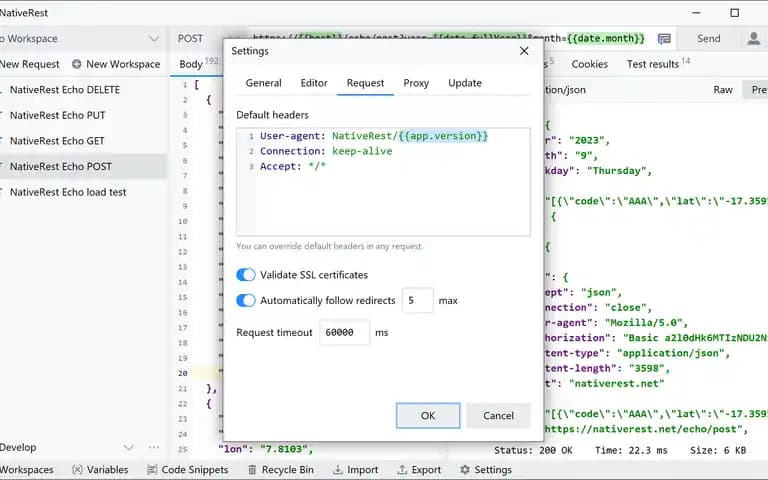Click the {{date.month}} variable in URL

[x=606, y=38]
